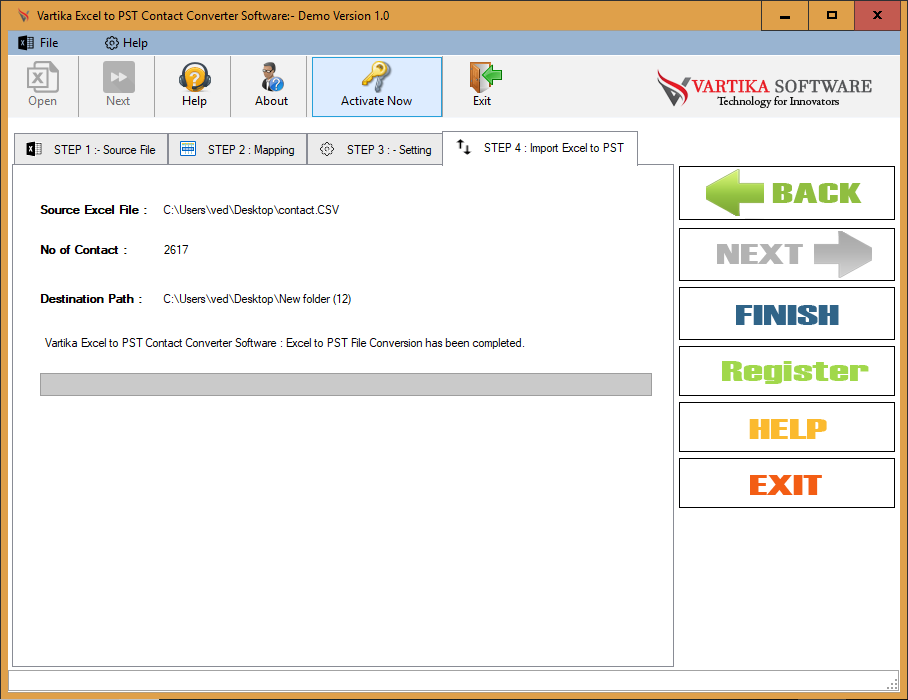Click the Destination Path label
The image size is (908, 700).
point(91,299)
